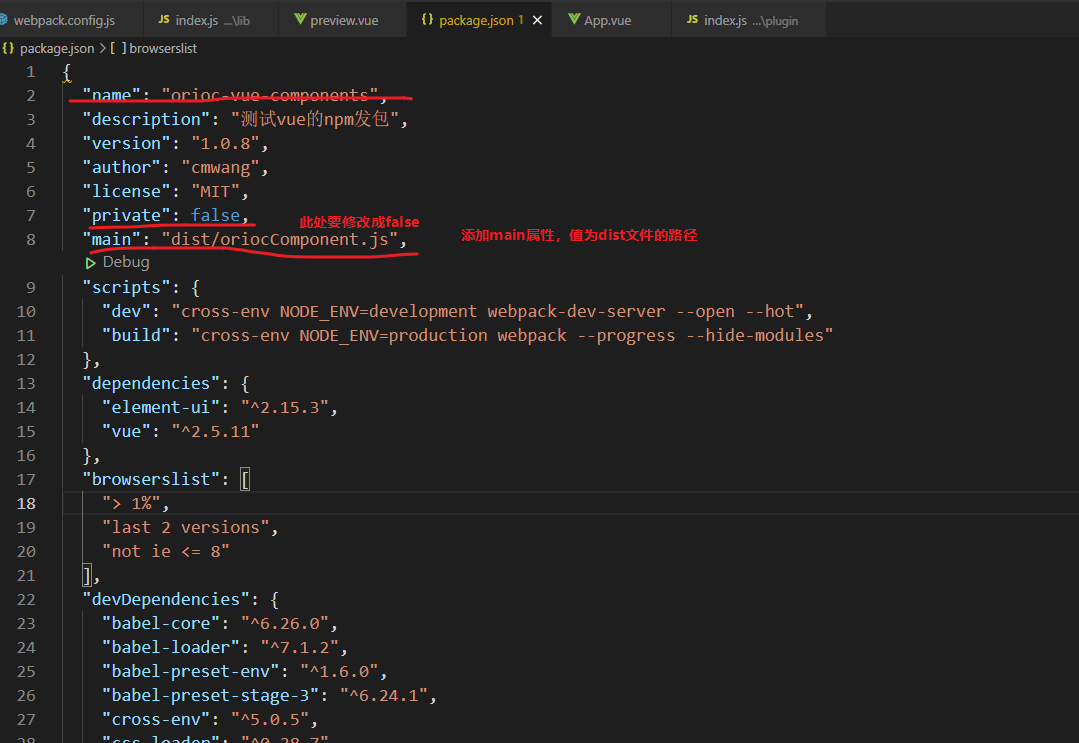Click line number 9 in the gutter
1079x743 pixels.
30,287
